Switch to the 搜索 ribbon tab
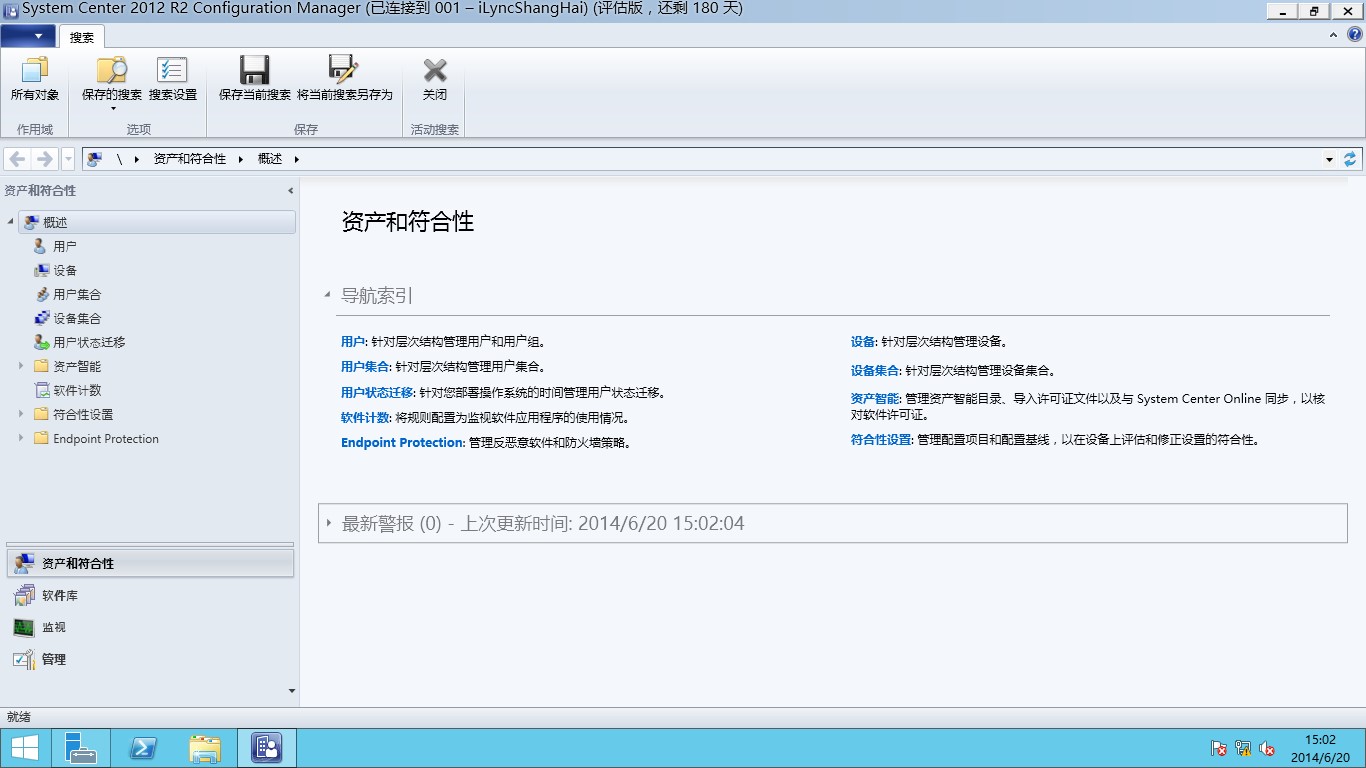The width and height of the screenshot is (1366, 768). (x=82, y=37)
